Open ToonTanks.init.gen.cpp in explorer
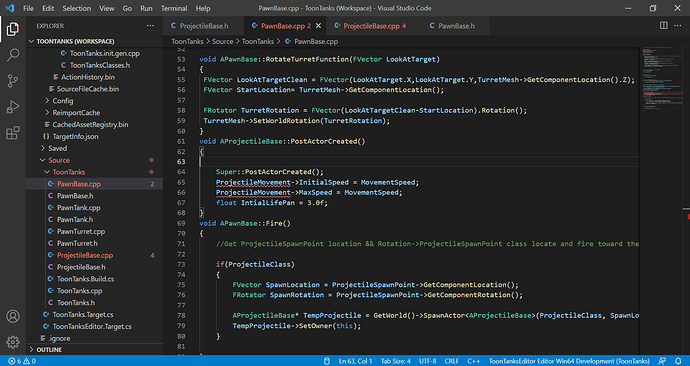 point(105,53)
